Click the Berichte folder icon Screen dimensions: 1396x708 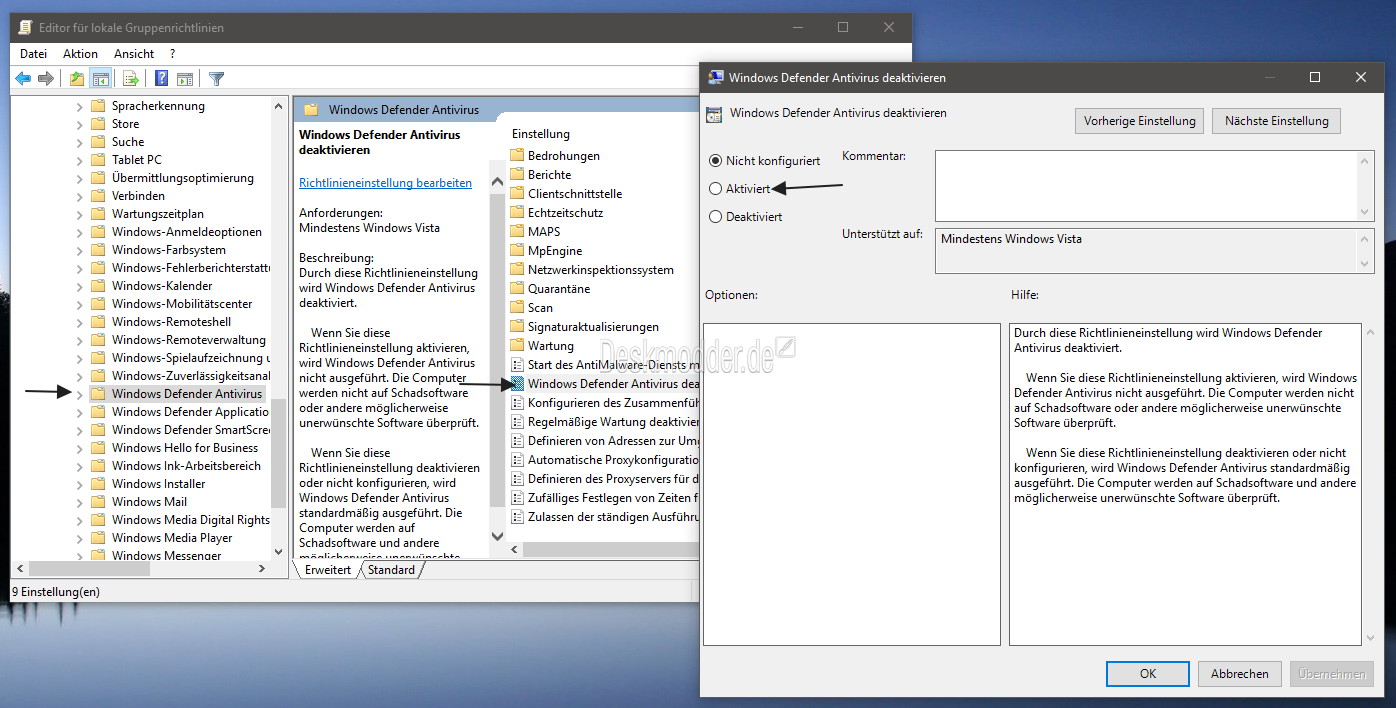[x=517, y=174]
